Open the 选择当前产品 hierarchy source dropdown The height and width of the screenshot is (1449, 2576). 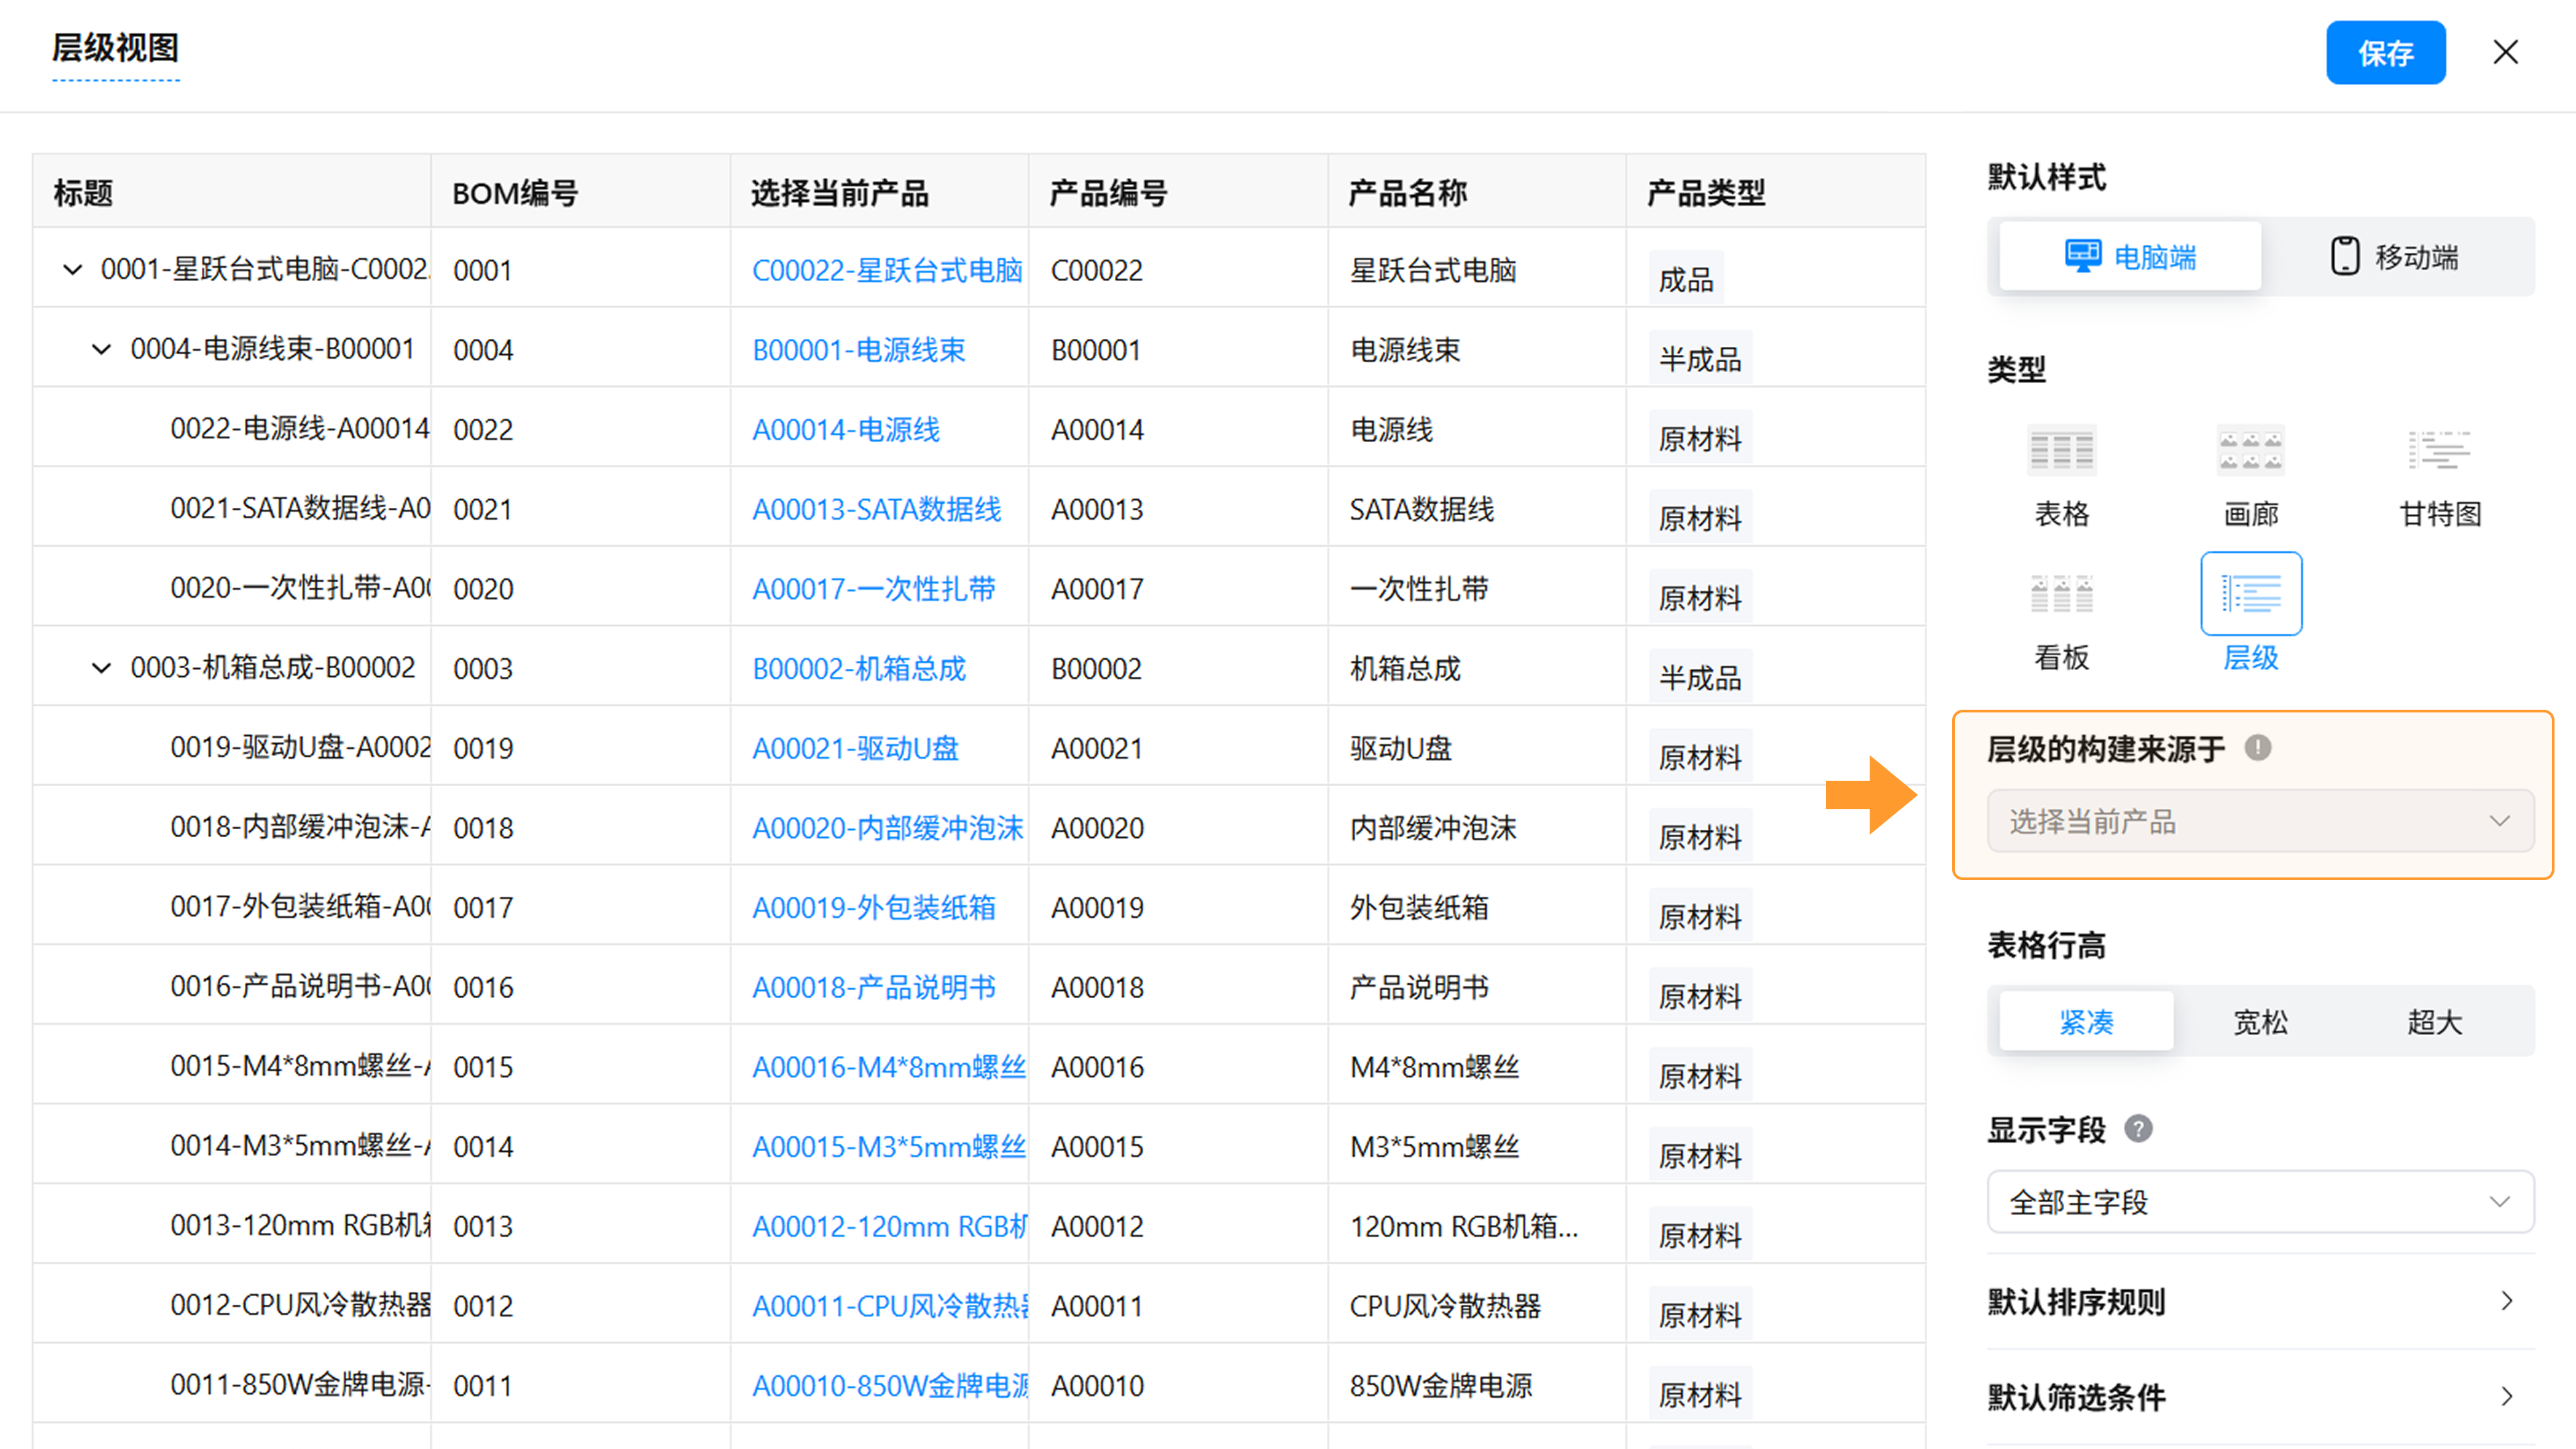[2260, 821]
